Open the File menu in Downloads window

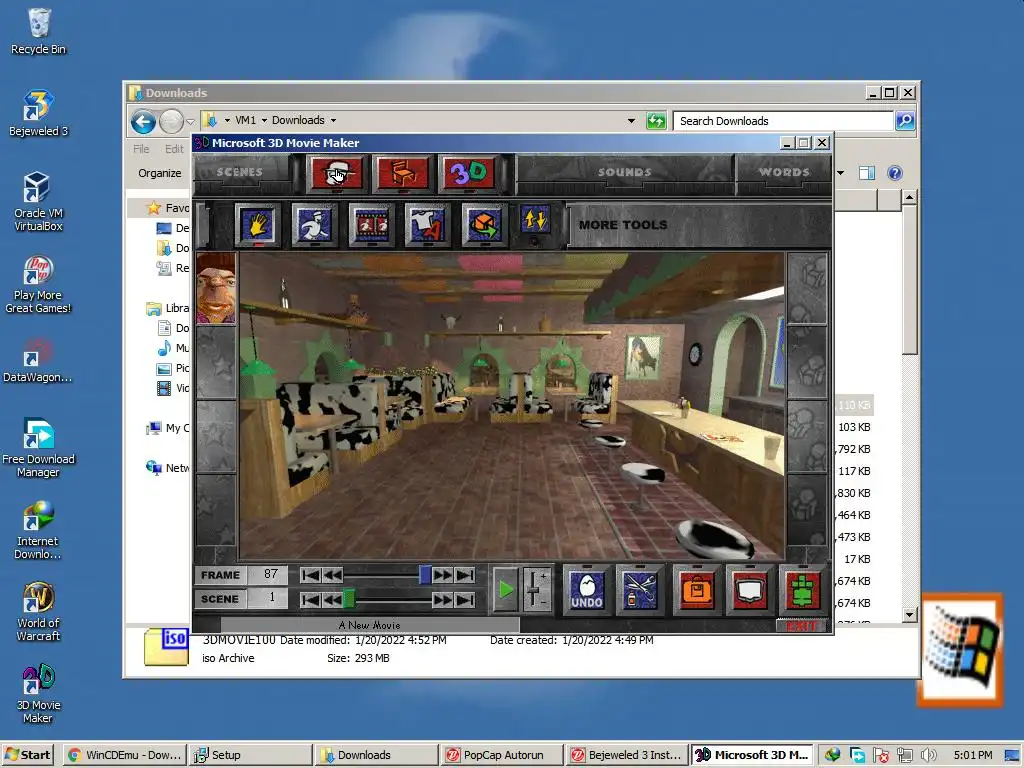click(x=141, y=149)
